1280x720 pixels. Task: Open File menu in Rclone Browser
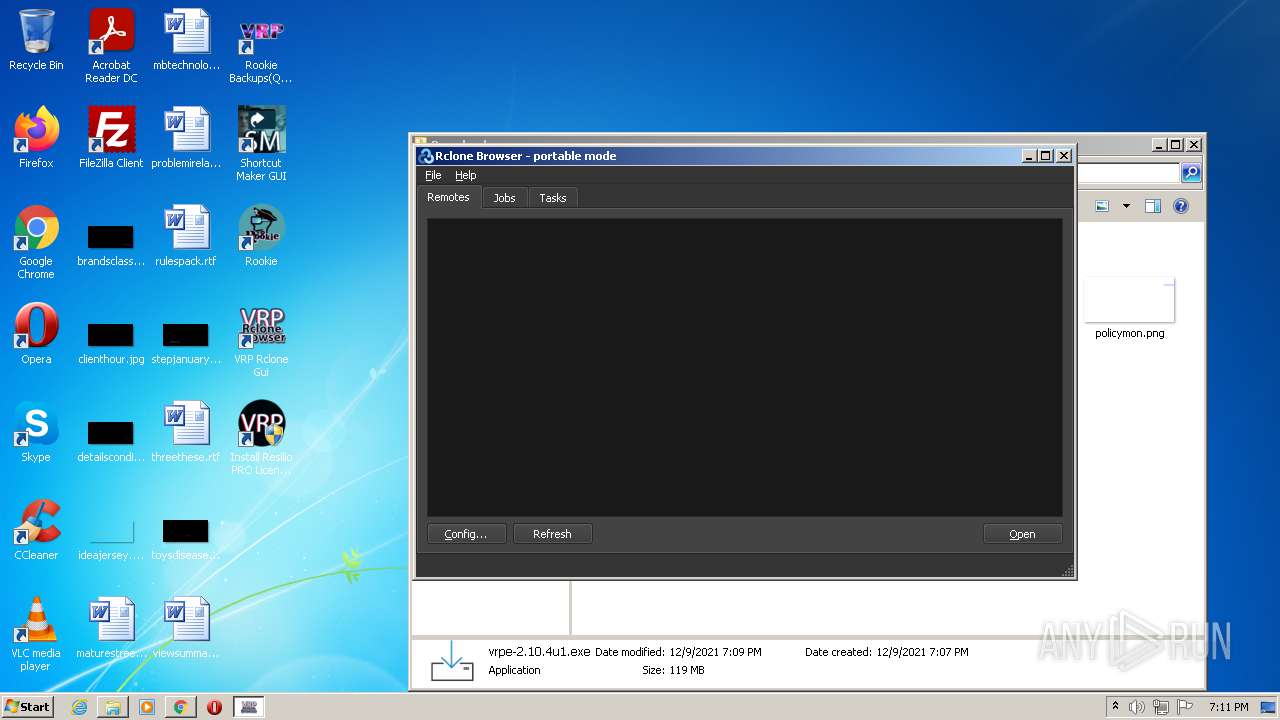click(x=433, y=175)
